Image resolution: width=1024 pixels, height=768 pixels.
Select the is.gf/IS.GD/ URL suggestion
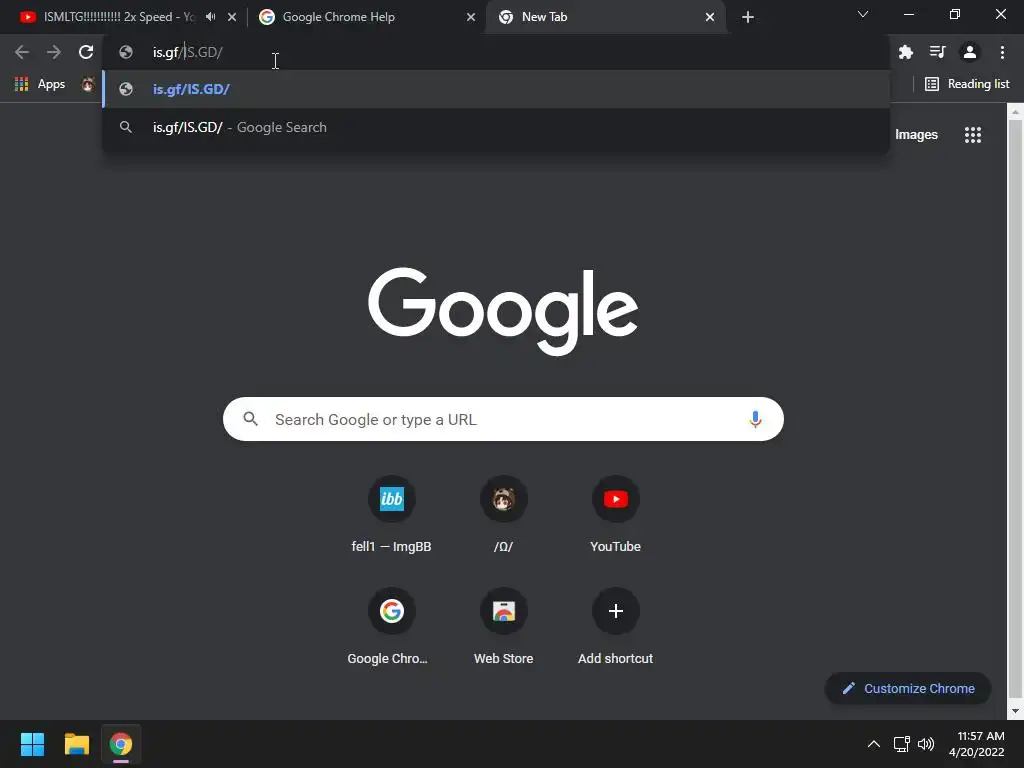(x=496, y=89)
